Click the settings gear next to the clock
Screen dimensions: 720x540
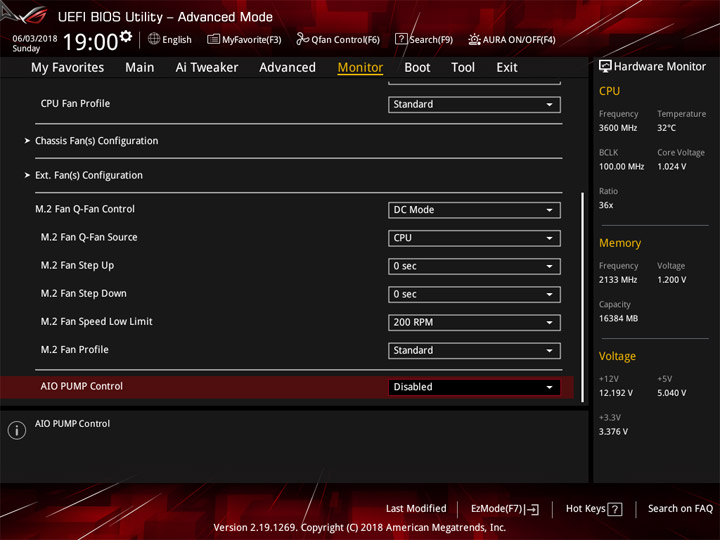125,36
